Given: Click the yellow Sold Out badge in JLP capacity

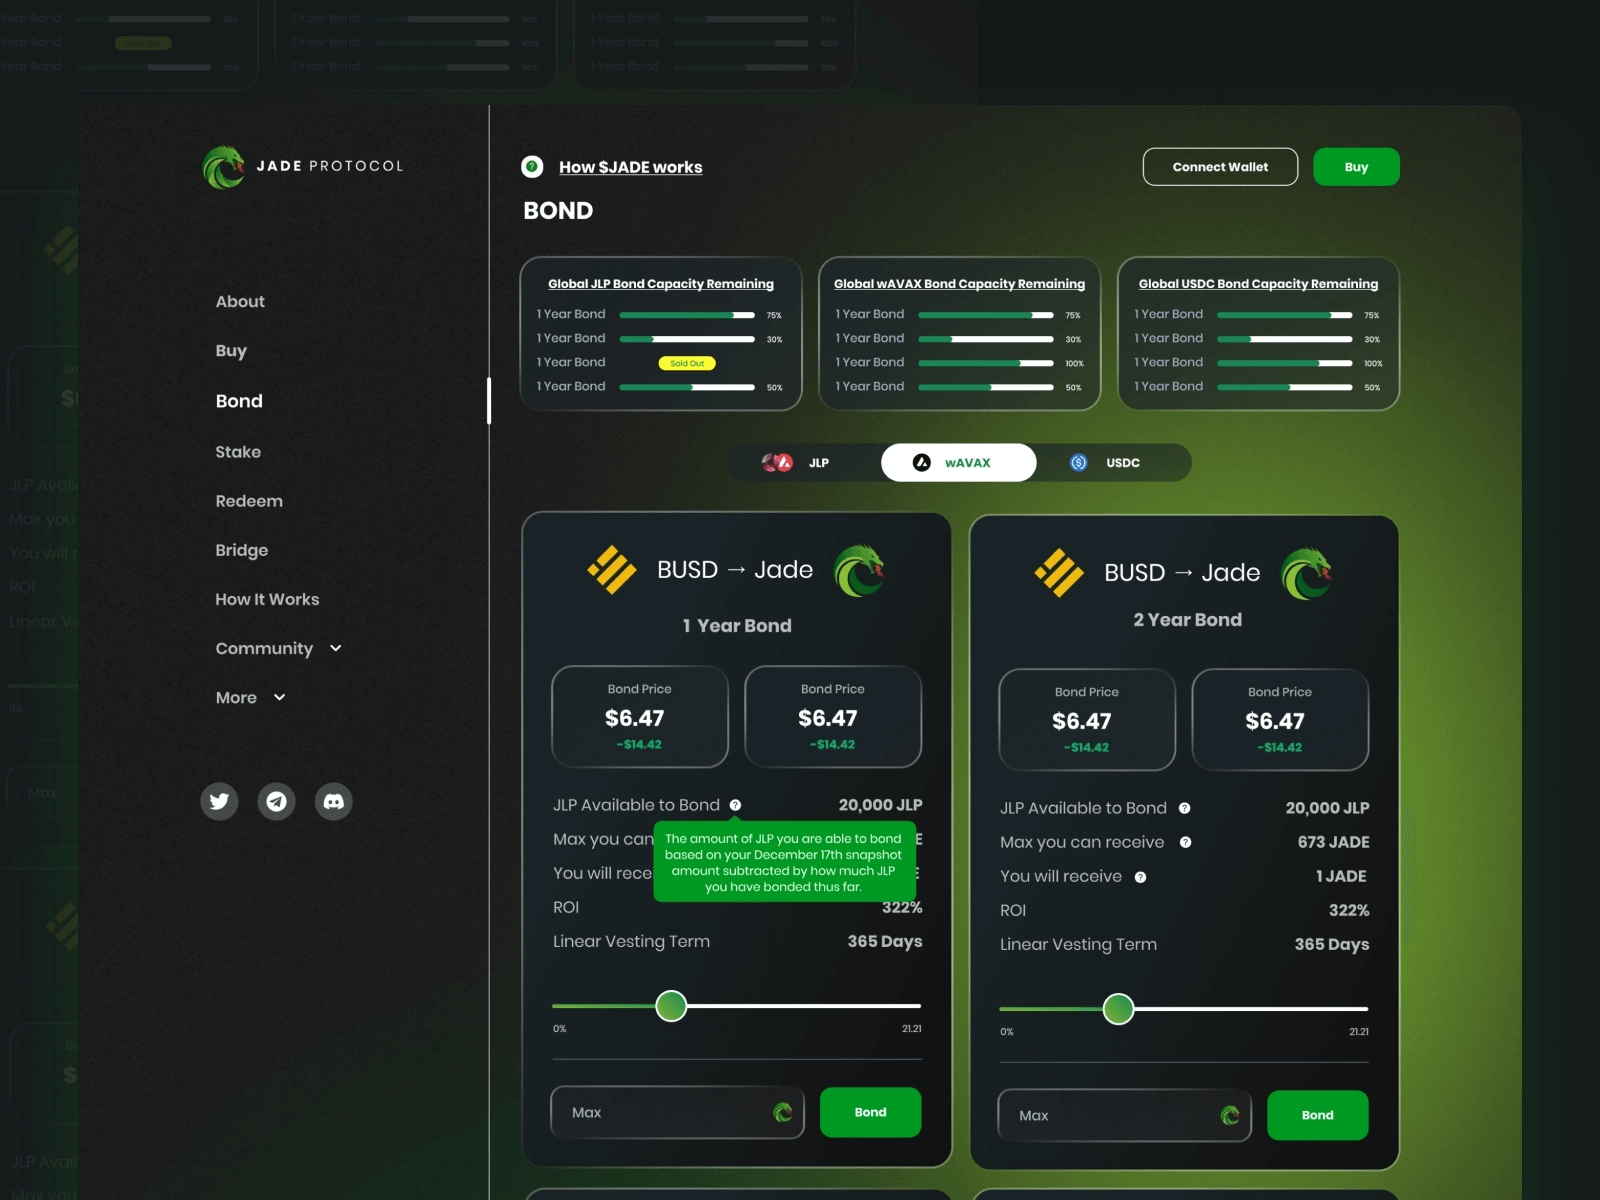Looking at the screenshot, I should point(687,363).
